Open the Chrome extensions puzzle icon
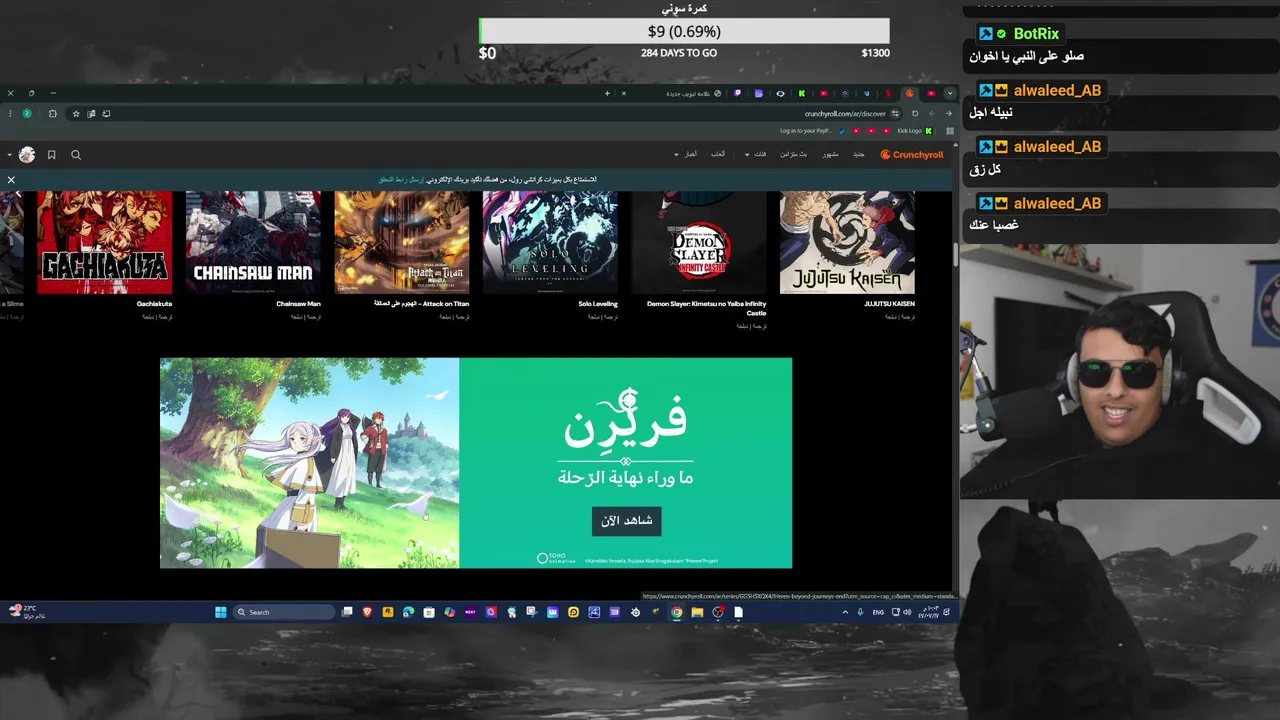The height and width of the screenshot is (720, 1280). point(53,113)
